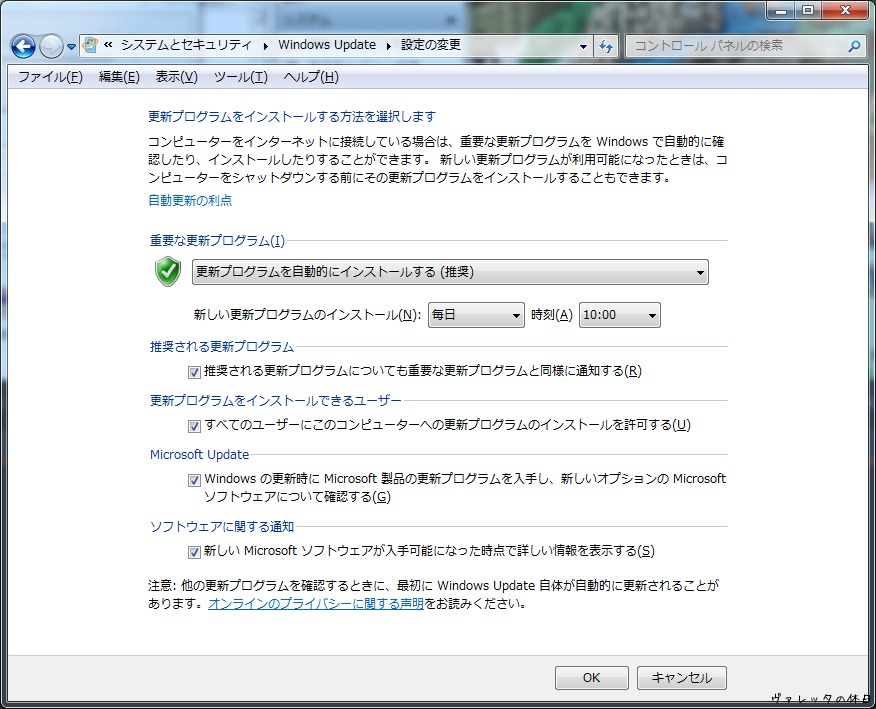Click 更新プログラムをインストールする方法を選択します heading
The image size is (876, 709).
(x=292, y=117)
